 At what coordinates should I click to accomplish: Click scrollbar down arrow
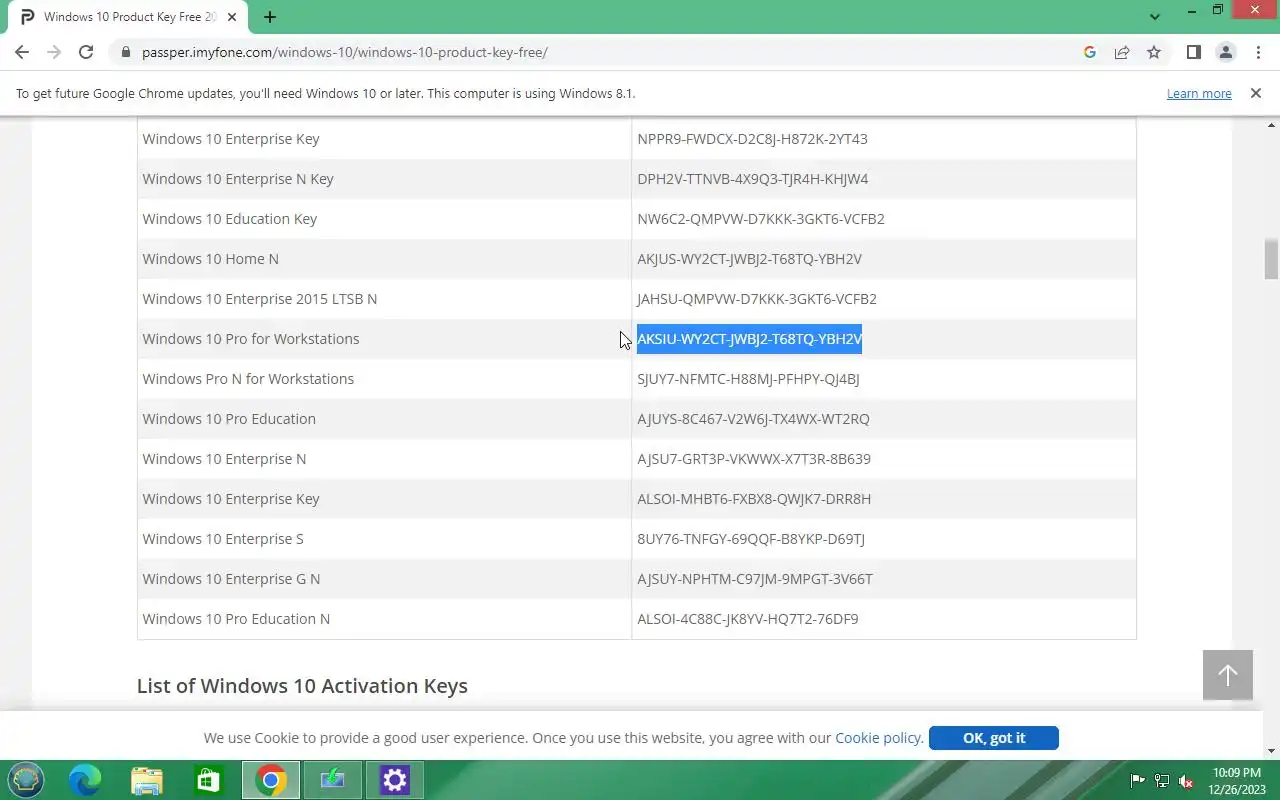[1271, 751]
